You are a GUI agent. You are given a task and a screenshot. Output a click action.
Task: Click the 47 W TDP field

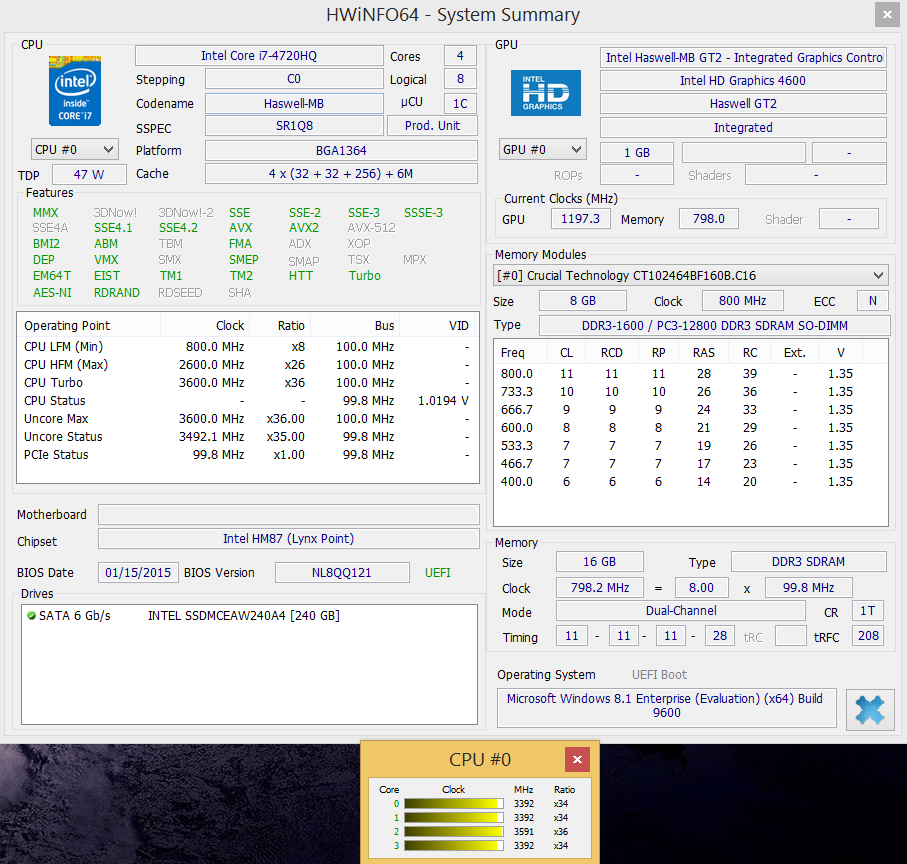click(x=89, y=174)
